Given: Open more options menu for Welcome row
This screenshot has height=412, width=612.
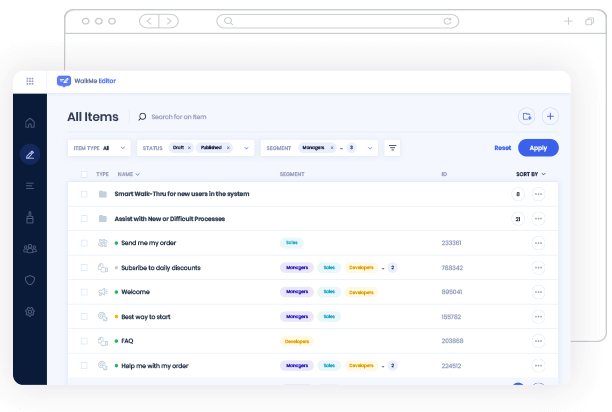Looking at the screenshot, I should click(x=538, y=292).
